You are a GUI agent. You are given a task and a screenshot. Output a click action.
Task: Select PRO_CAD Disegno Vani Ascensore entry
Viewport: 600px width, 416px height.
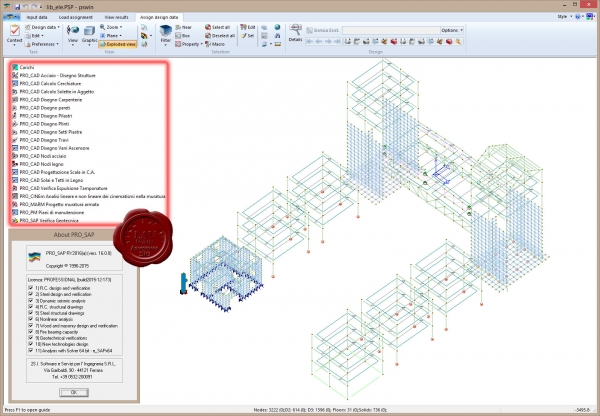(x=51, y=148)
